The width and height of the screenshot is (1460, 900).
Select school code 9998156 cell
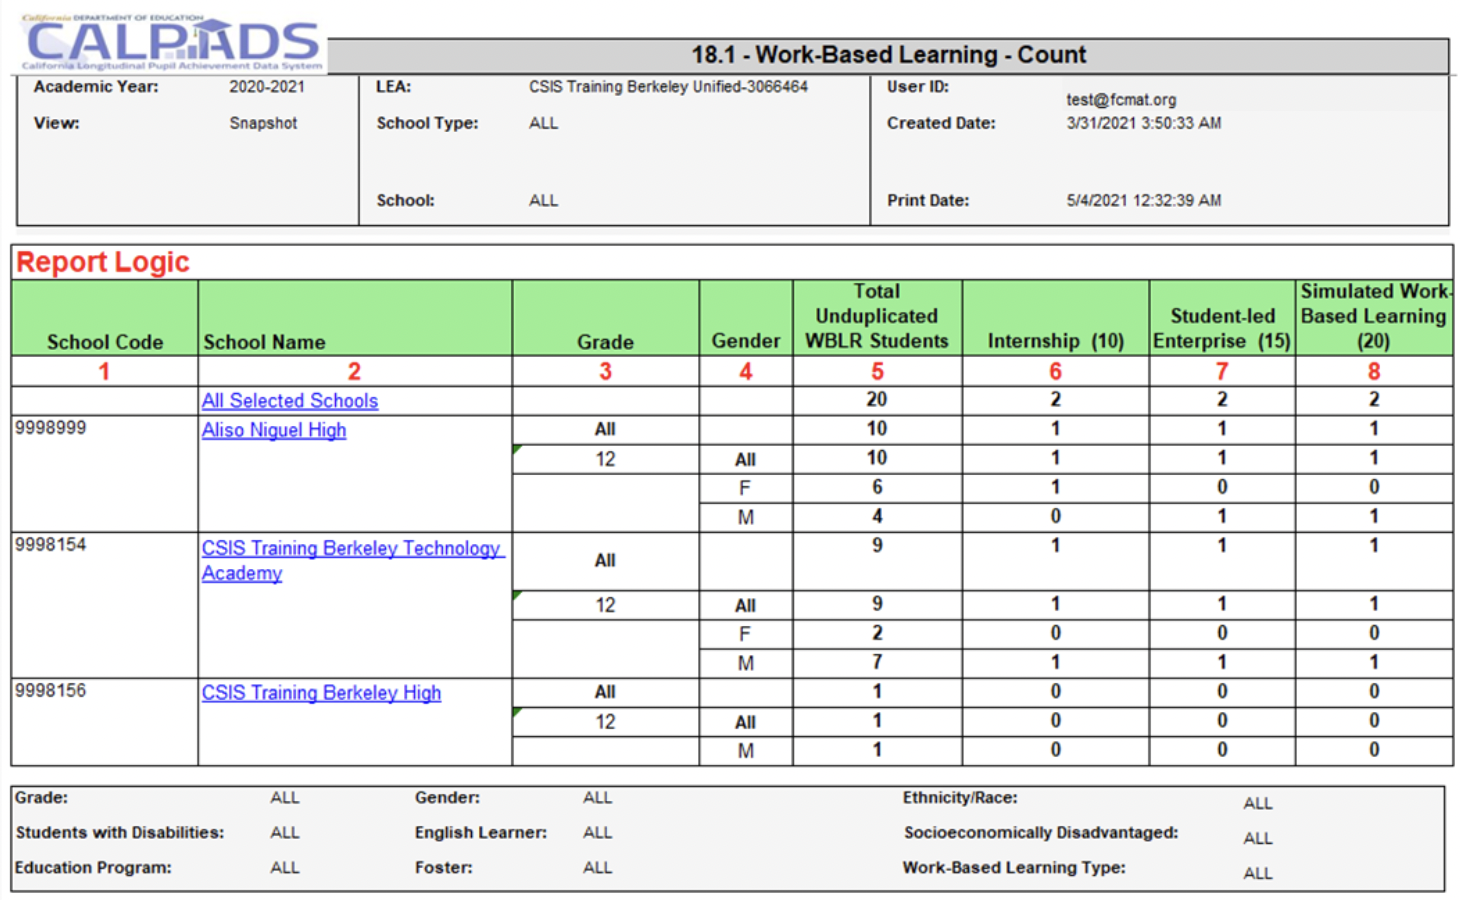pos(51,691)
